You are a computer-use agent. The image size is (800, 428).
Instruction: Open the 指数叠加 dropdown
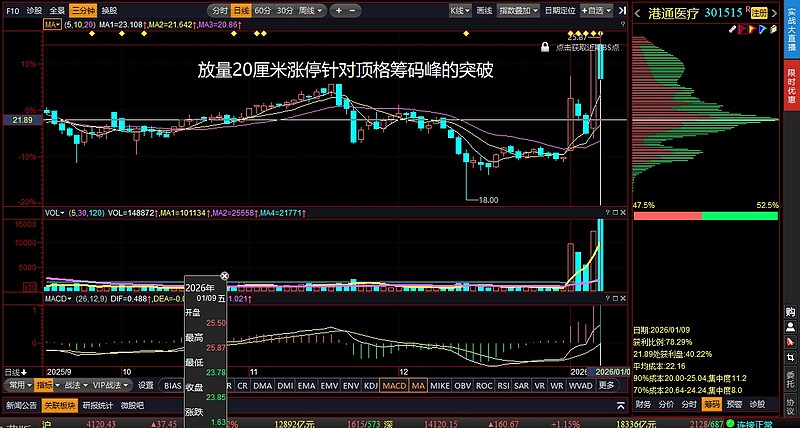click(x=518, y=10)
